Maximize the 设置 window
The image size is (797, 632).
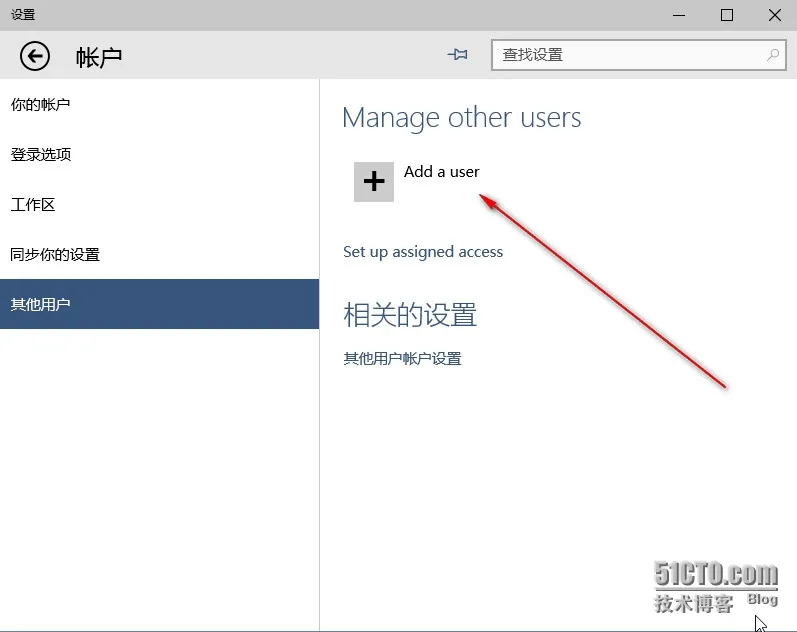[727, 15]
